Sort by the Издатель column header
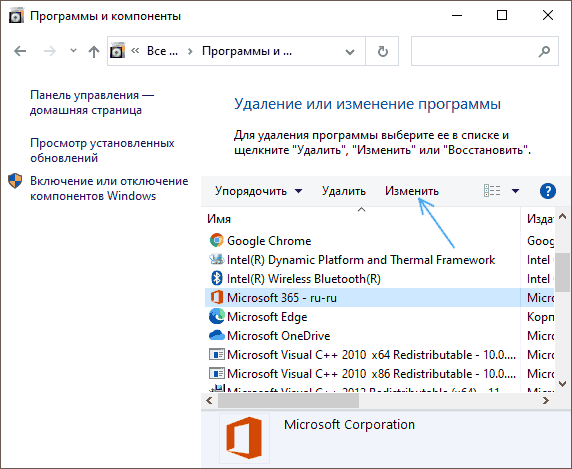Viewport: 572px width, 469px height. [x=540, y=219]
